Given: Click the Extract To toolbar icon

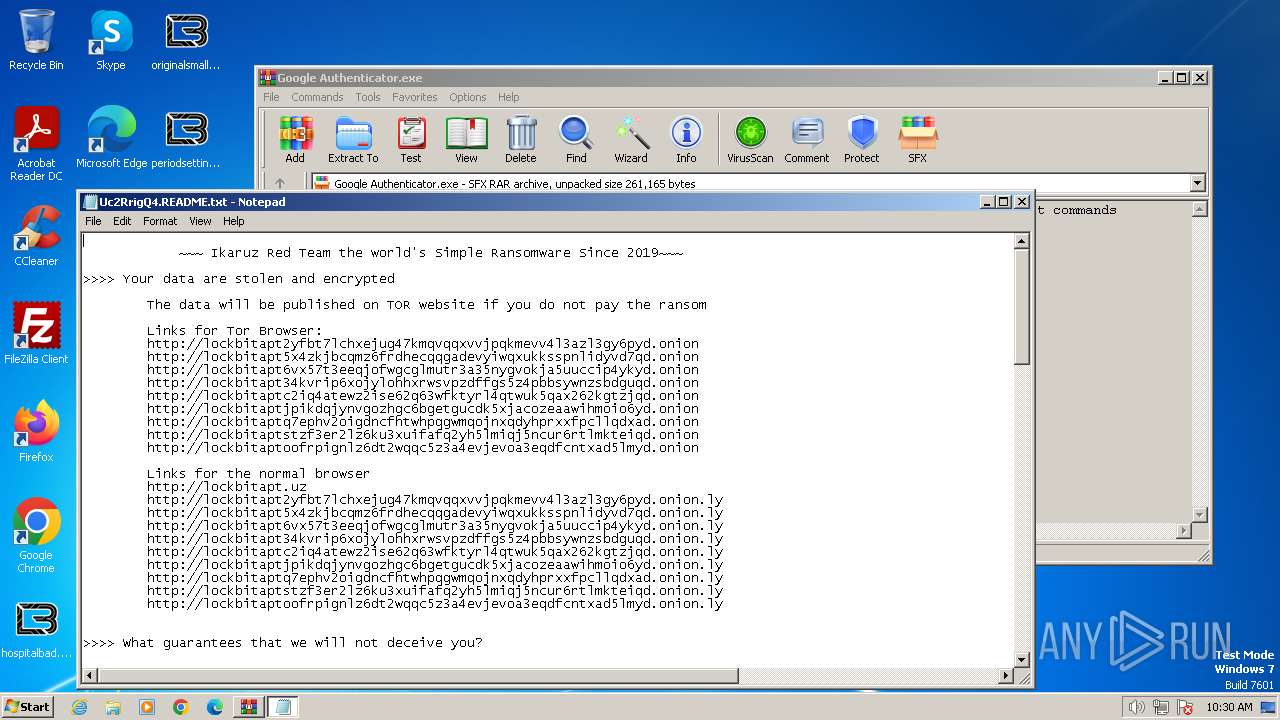Looking at the screenshot, I should tap(353, 140).
